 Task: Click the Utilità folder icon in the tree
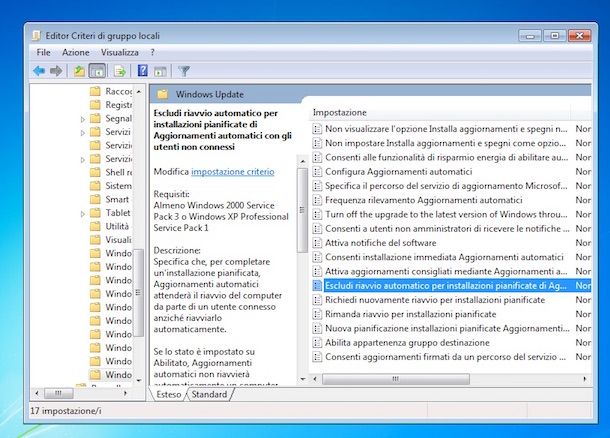[95, 226]
